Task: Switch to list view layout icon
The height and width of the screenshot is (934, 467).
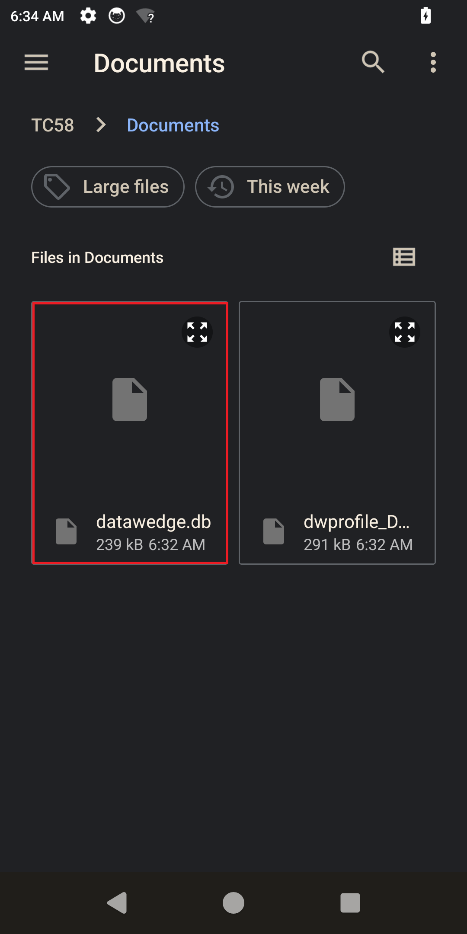Action: click(x=404, y=257)
